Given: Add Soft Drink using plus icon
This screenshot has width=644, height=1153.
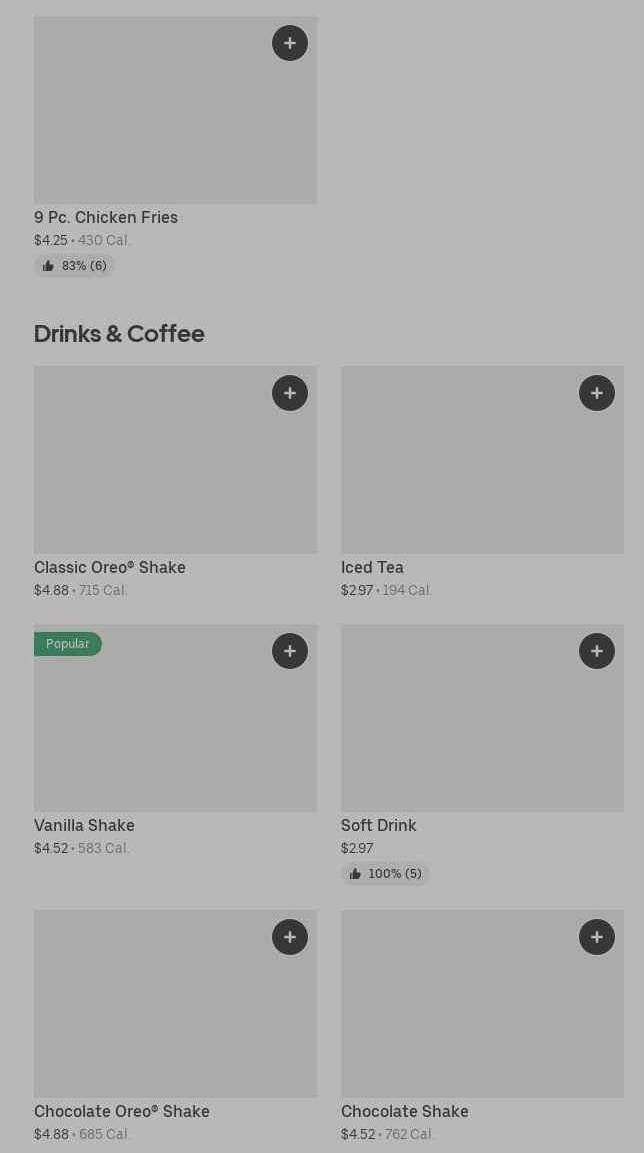Looking at the screenshot, I should tap(597, 651).
